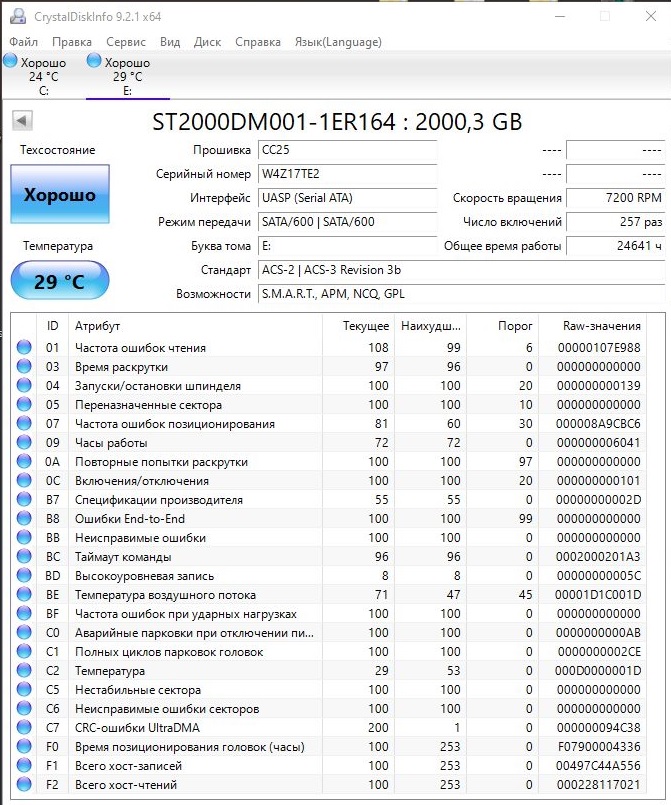Click the Raw-значения column header
This screenshot has height=805, width=671.
coord(593,325)
